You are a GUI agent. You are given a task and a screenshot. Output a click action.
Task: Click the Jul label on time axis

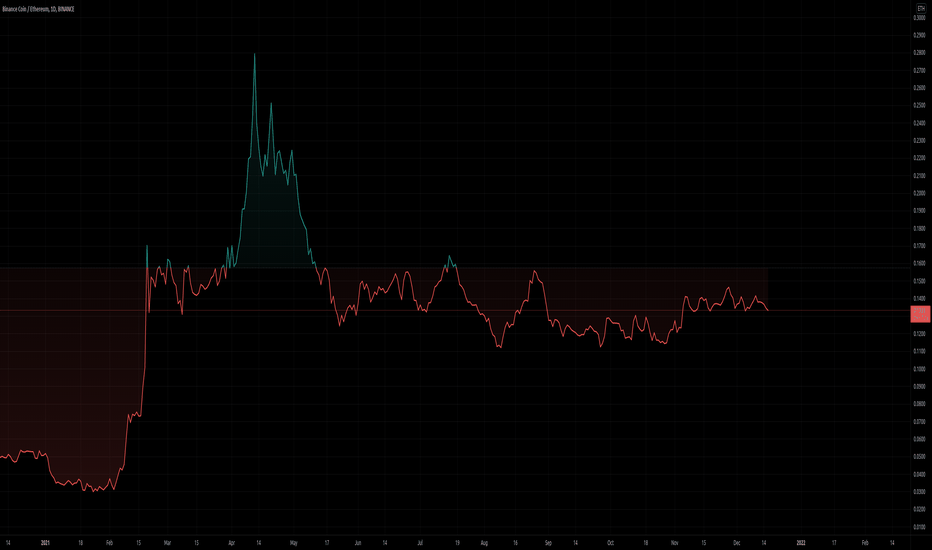pyautogui.click(x=420, y=543)
